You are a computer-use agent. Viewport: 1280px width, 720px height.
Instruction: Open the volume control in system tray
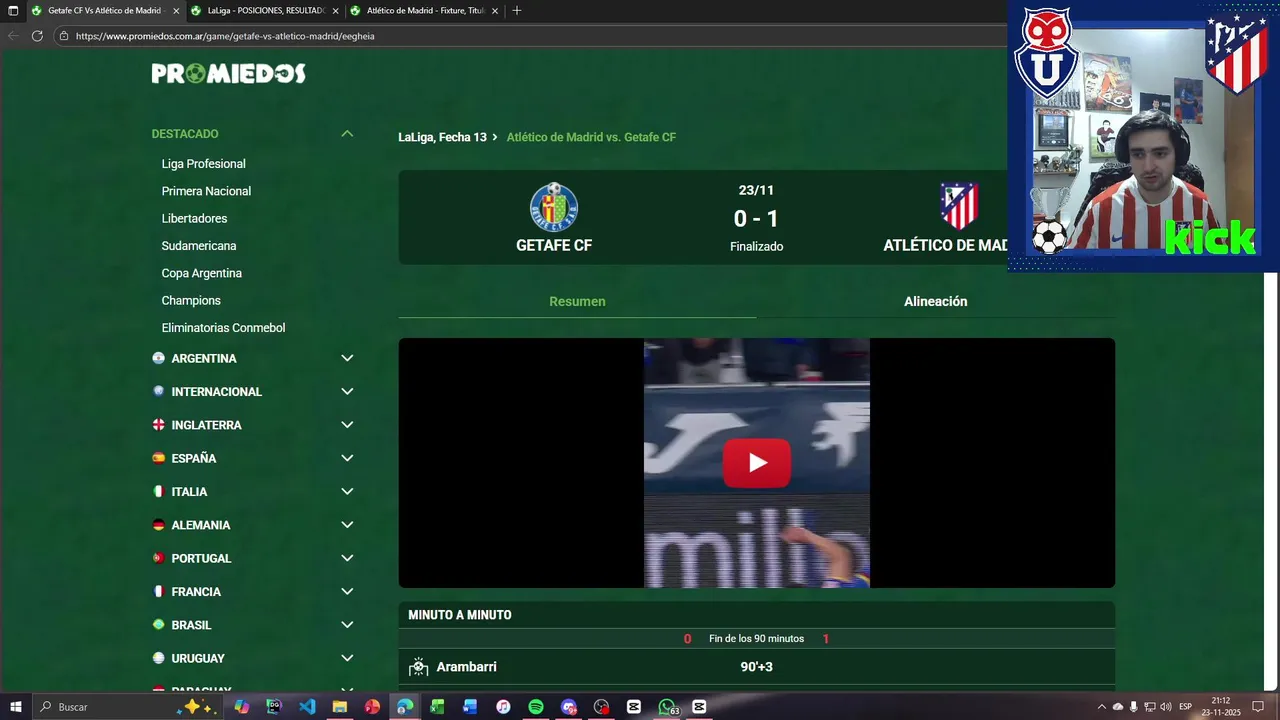1166,707
